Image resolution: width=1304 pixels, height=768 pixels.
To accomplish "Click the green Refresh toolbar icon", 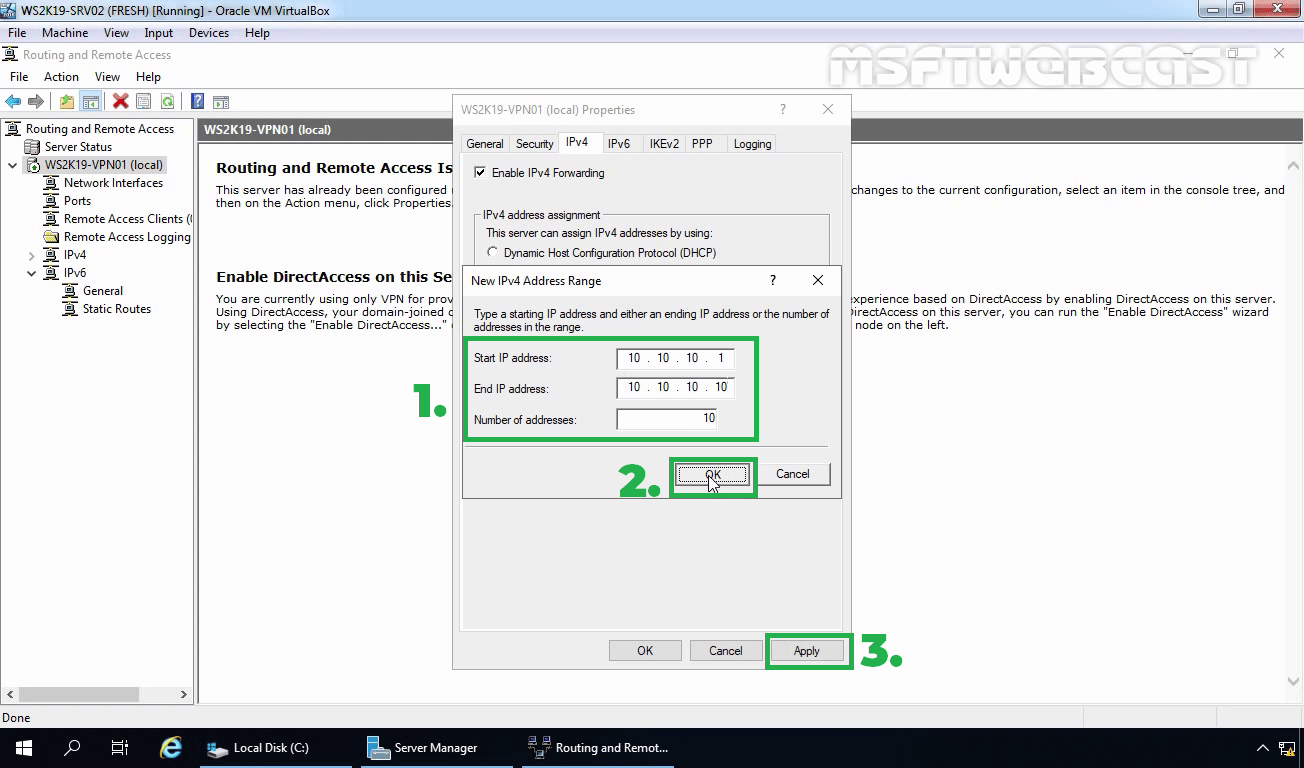I will tap(167, 101).
